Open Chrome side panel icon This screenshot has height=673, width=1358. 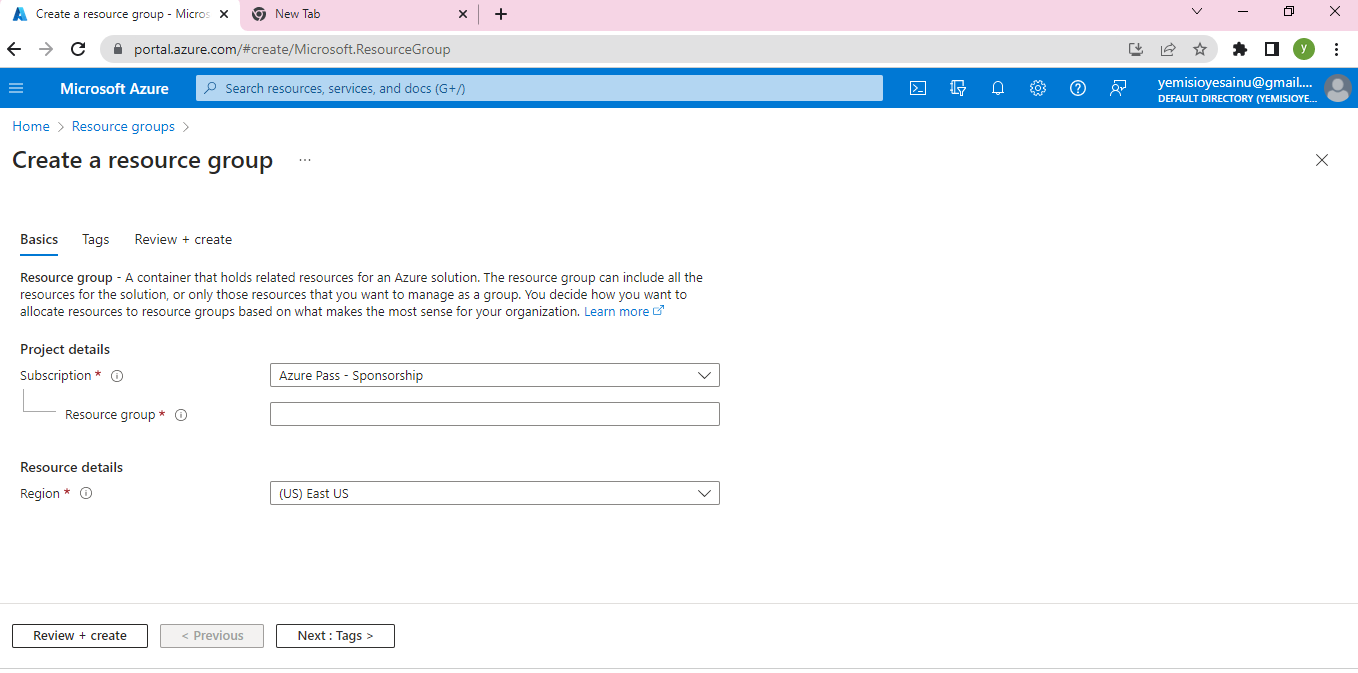coord(1272,49)
